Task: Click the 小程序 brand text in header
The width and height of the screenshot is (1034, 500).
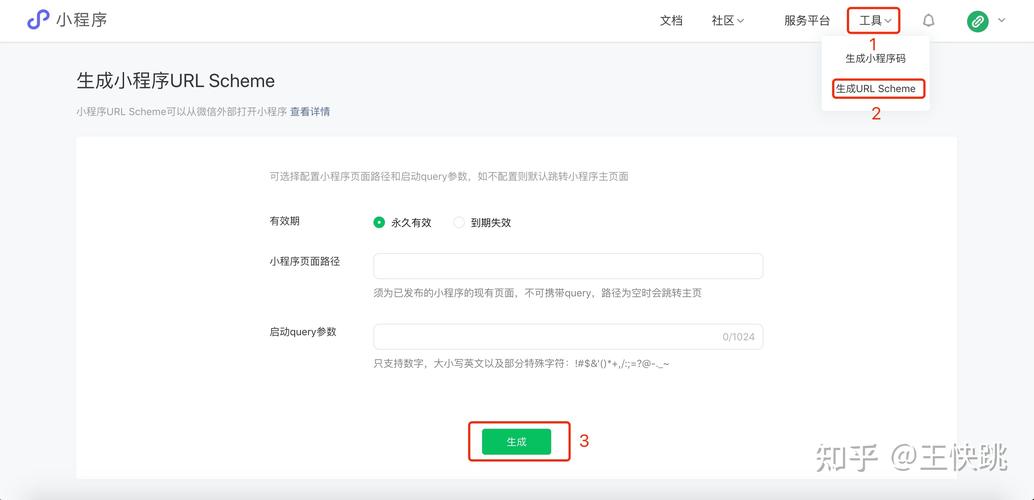Action: coord(82,20)
